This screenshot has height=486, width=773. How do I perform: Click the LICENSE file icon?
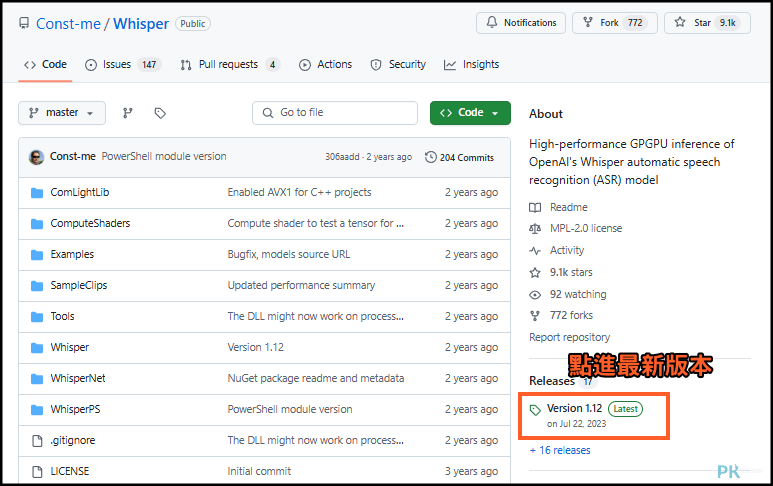coord(37,472)
